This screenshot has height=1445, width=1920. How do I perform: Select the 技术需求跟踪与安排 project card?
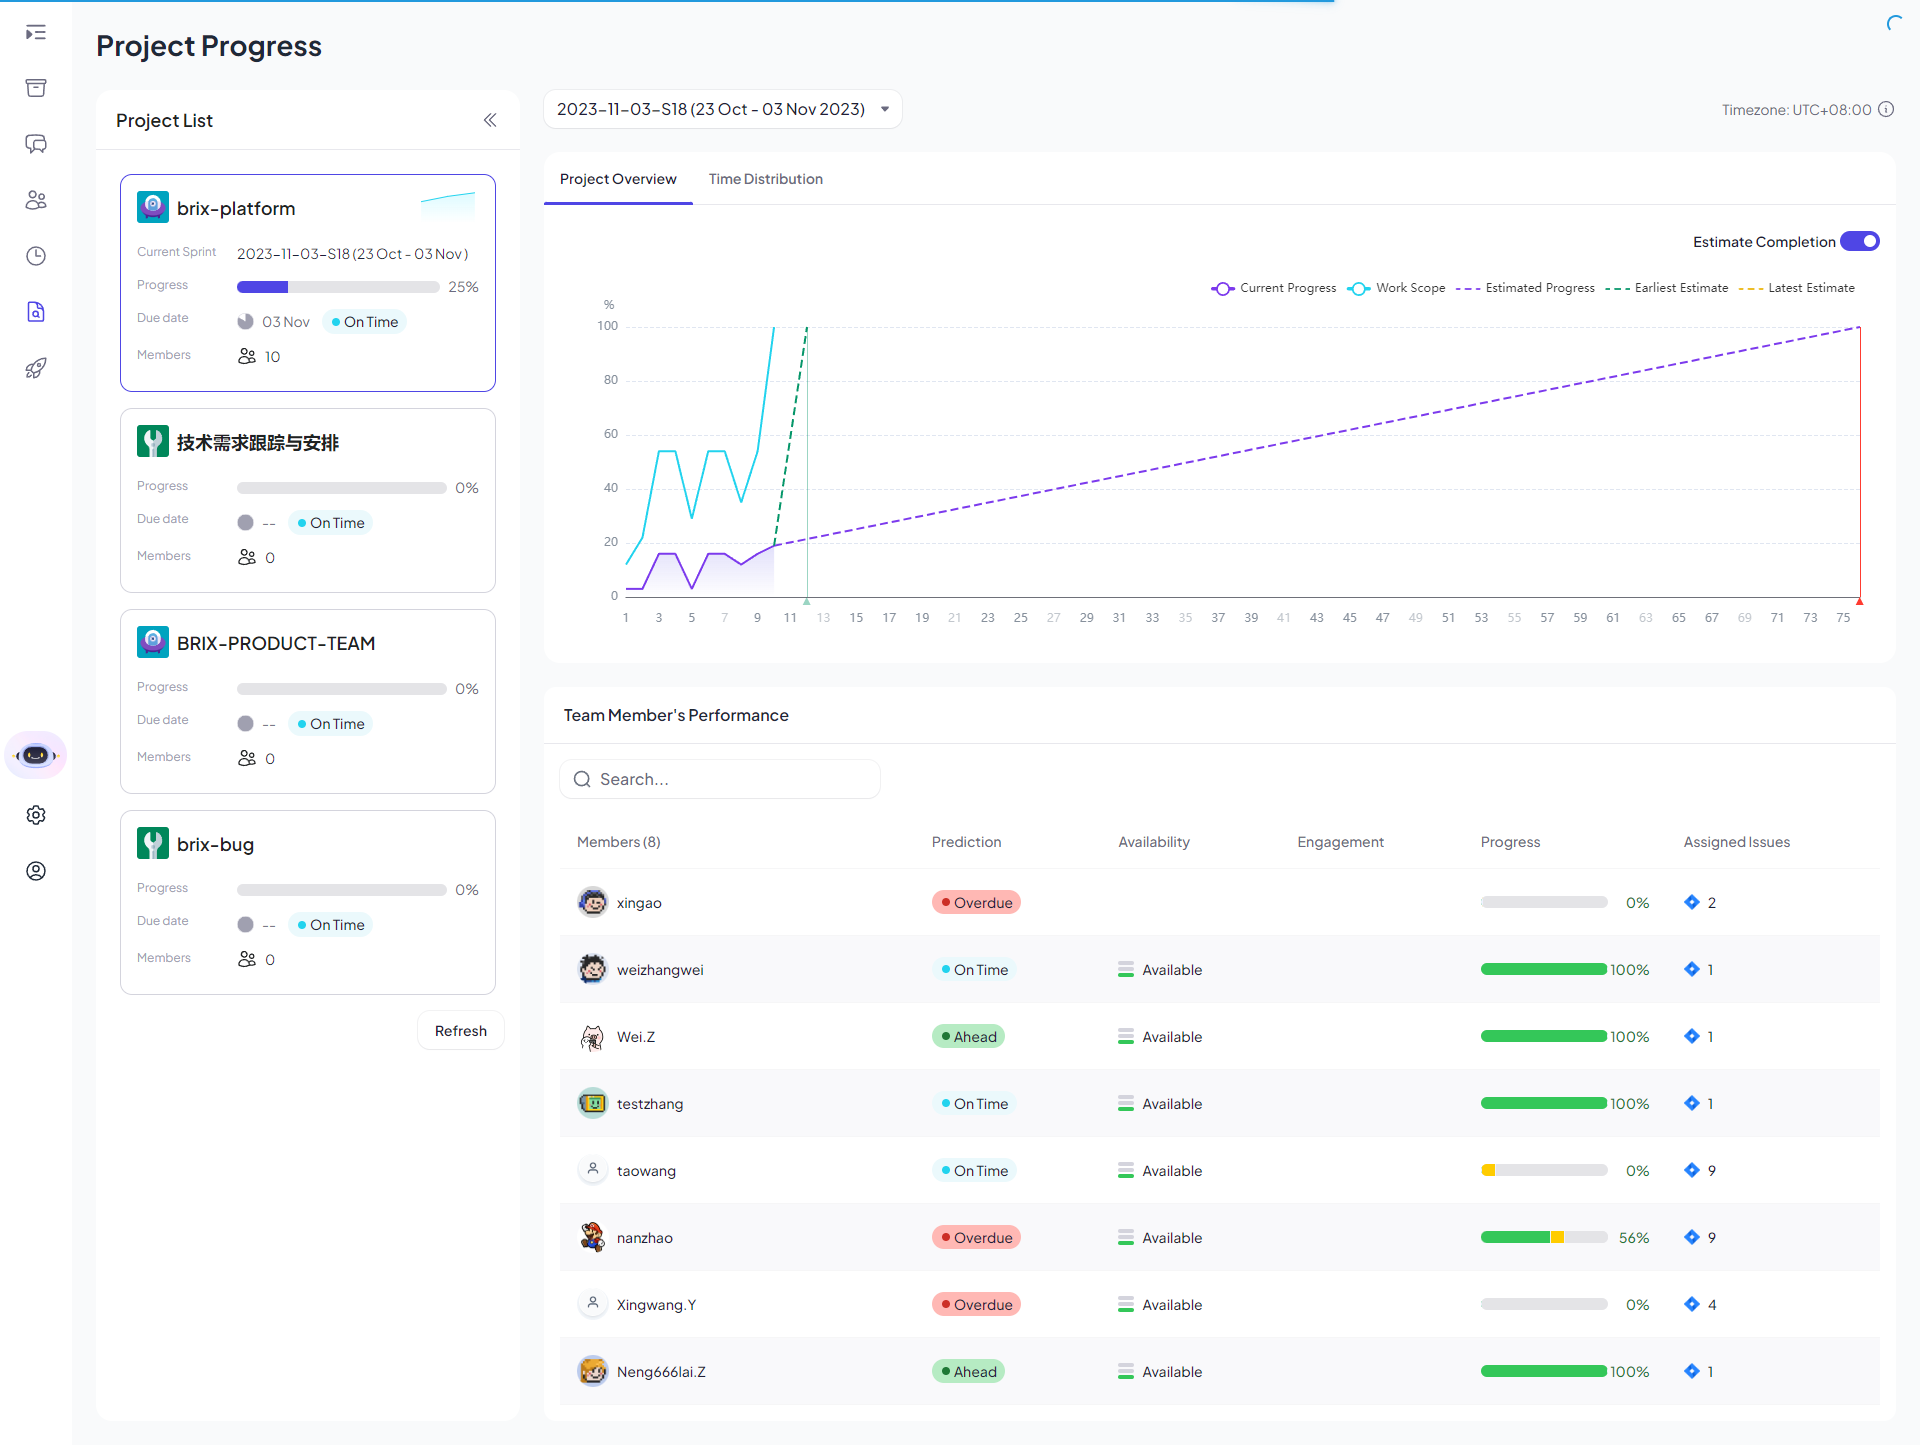pyautogui.click(x=308, y=500)
